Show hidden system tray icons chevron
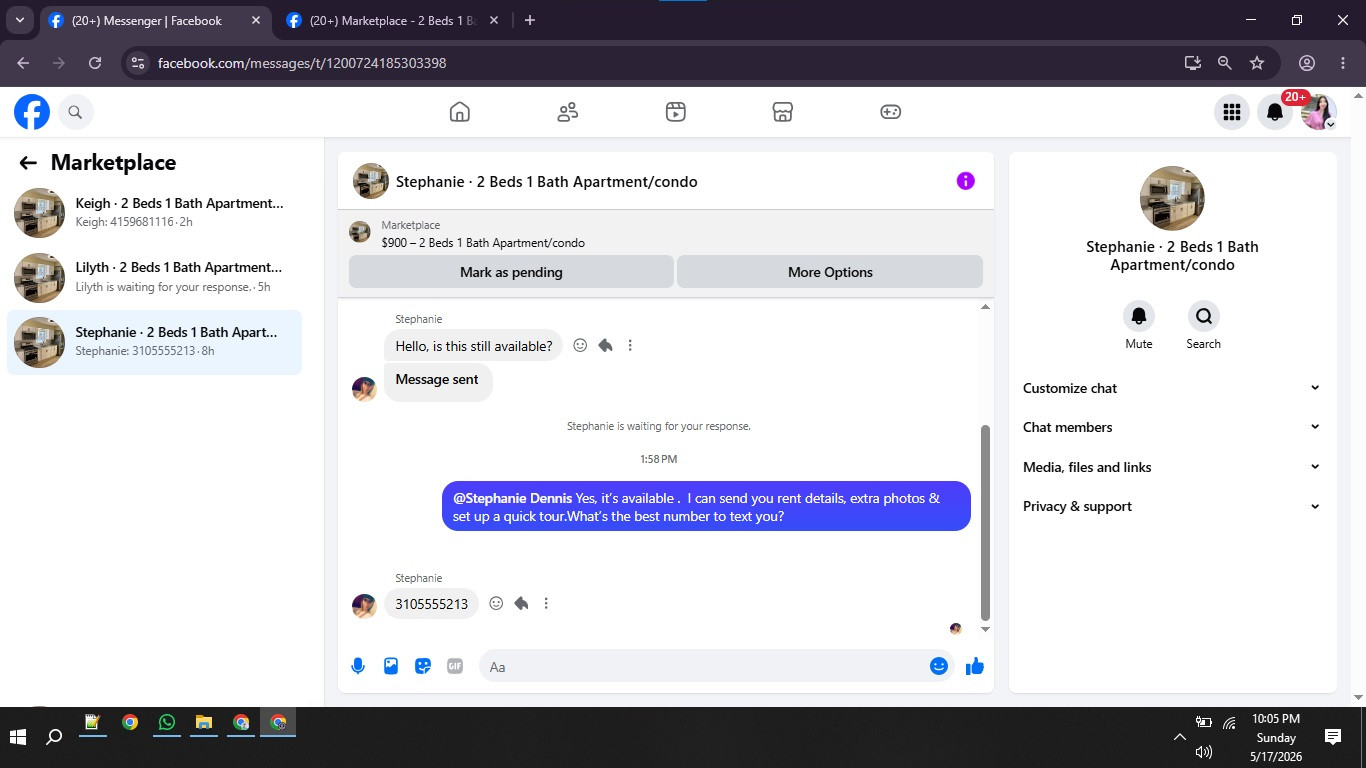Screen dimensions: 1366x768 pos(1179,737)
